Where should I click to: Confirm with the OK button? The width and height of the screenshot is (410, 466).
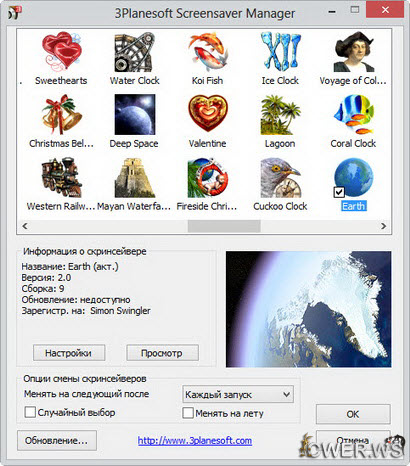[353, 414]
